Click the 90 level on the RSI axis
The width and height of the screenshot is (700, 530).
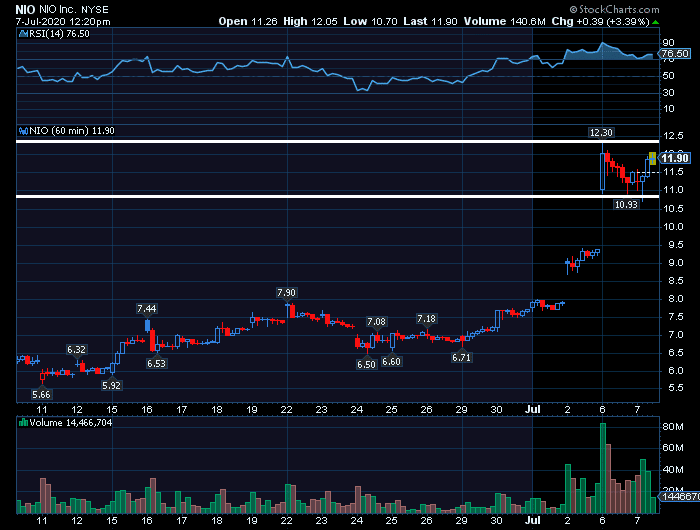[668, 43]
